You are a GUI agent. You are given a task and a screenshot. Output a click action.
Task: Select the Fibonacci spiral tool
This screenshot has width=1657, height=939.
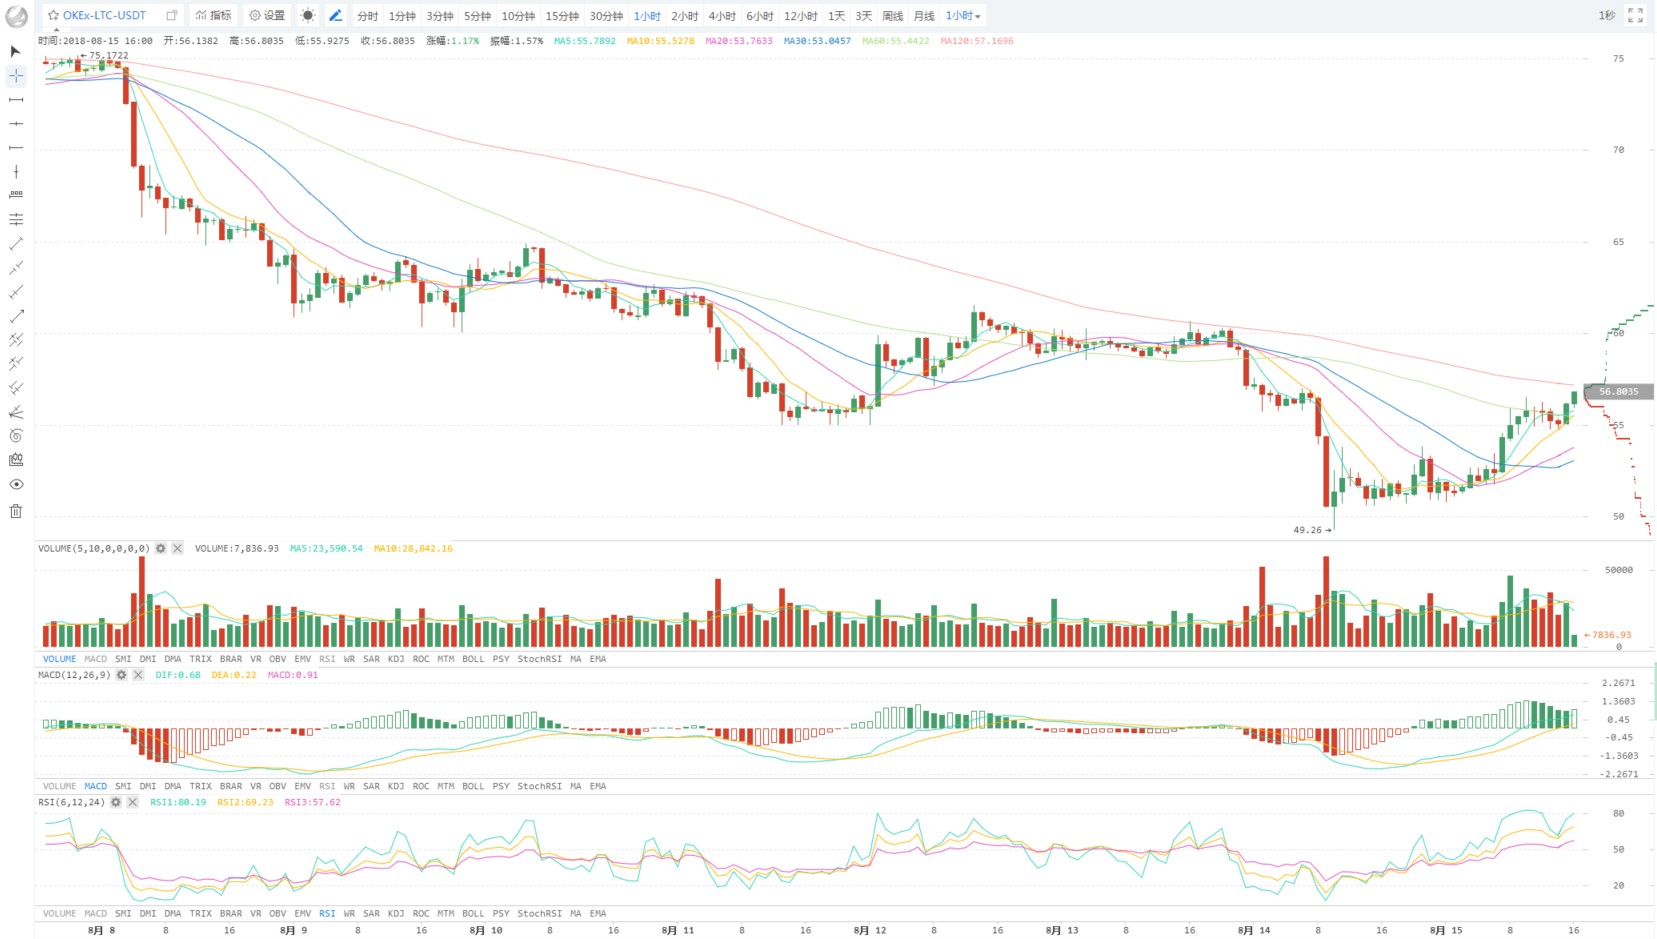16,436
